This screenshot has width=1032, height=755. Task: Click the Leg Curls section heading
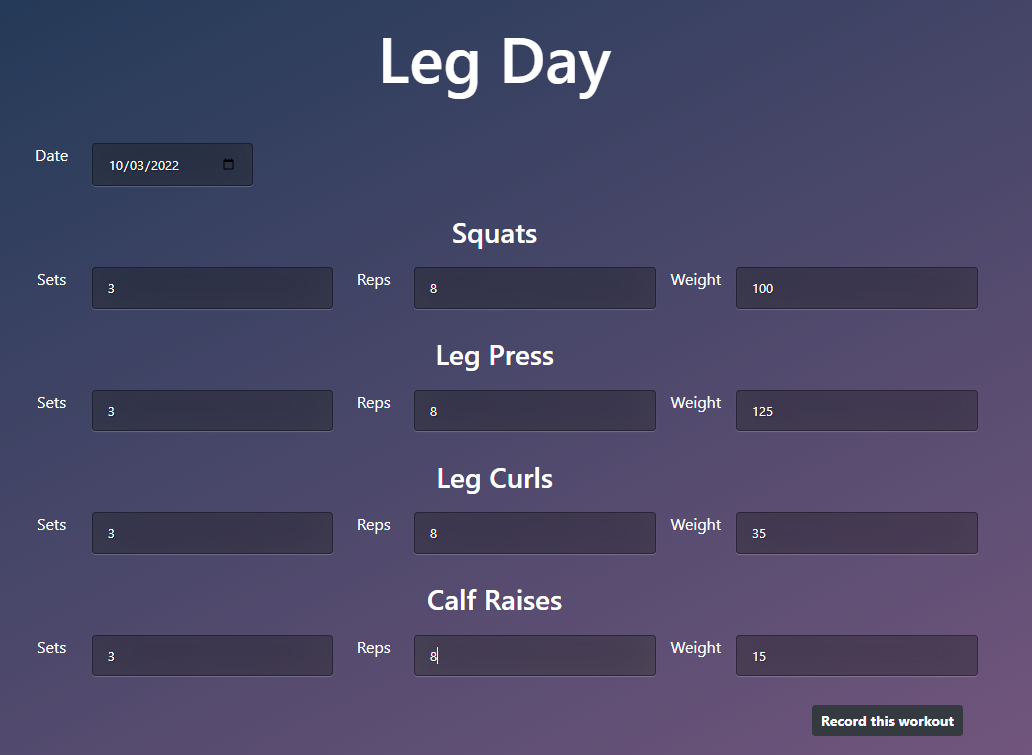pyautogui.click(x=494, y=479)
